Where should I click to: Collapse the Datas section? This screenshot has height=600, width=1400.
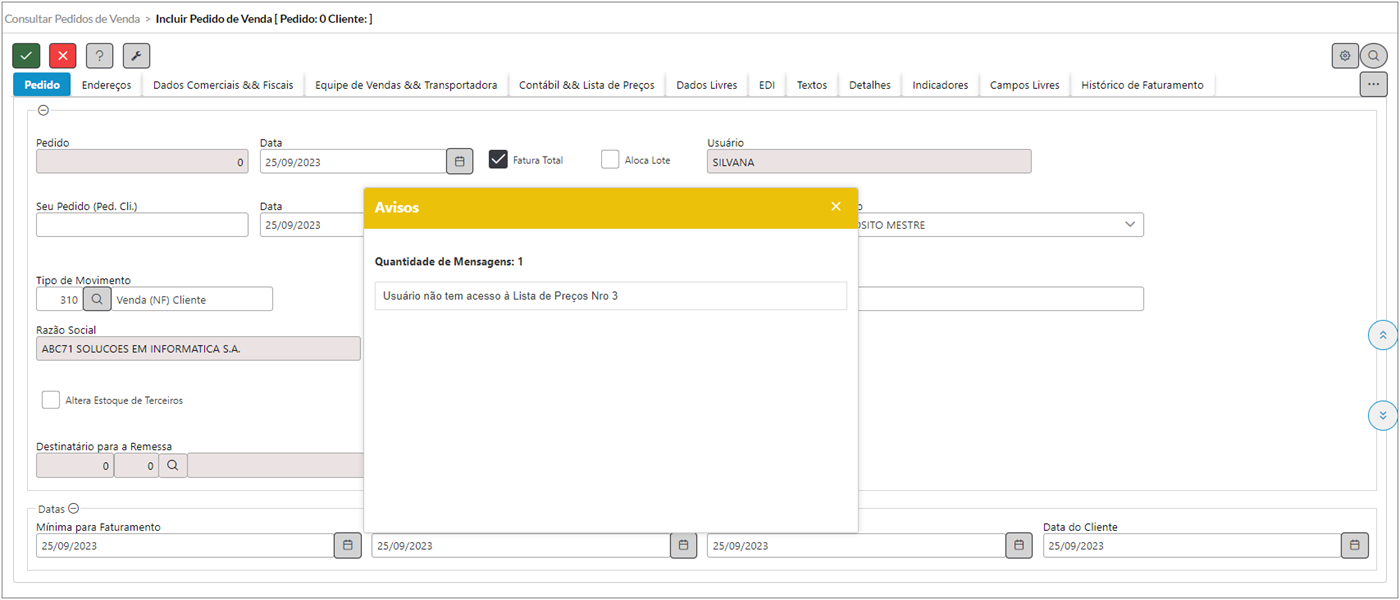[74, 509]
